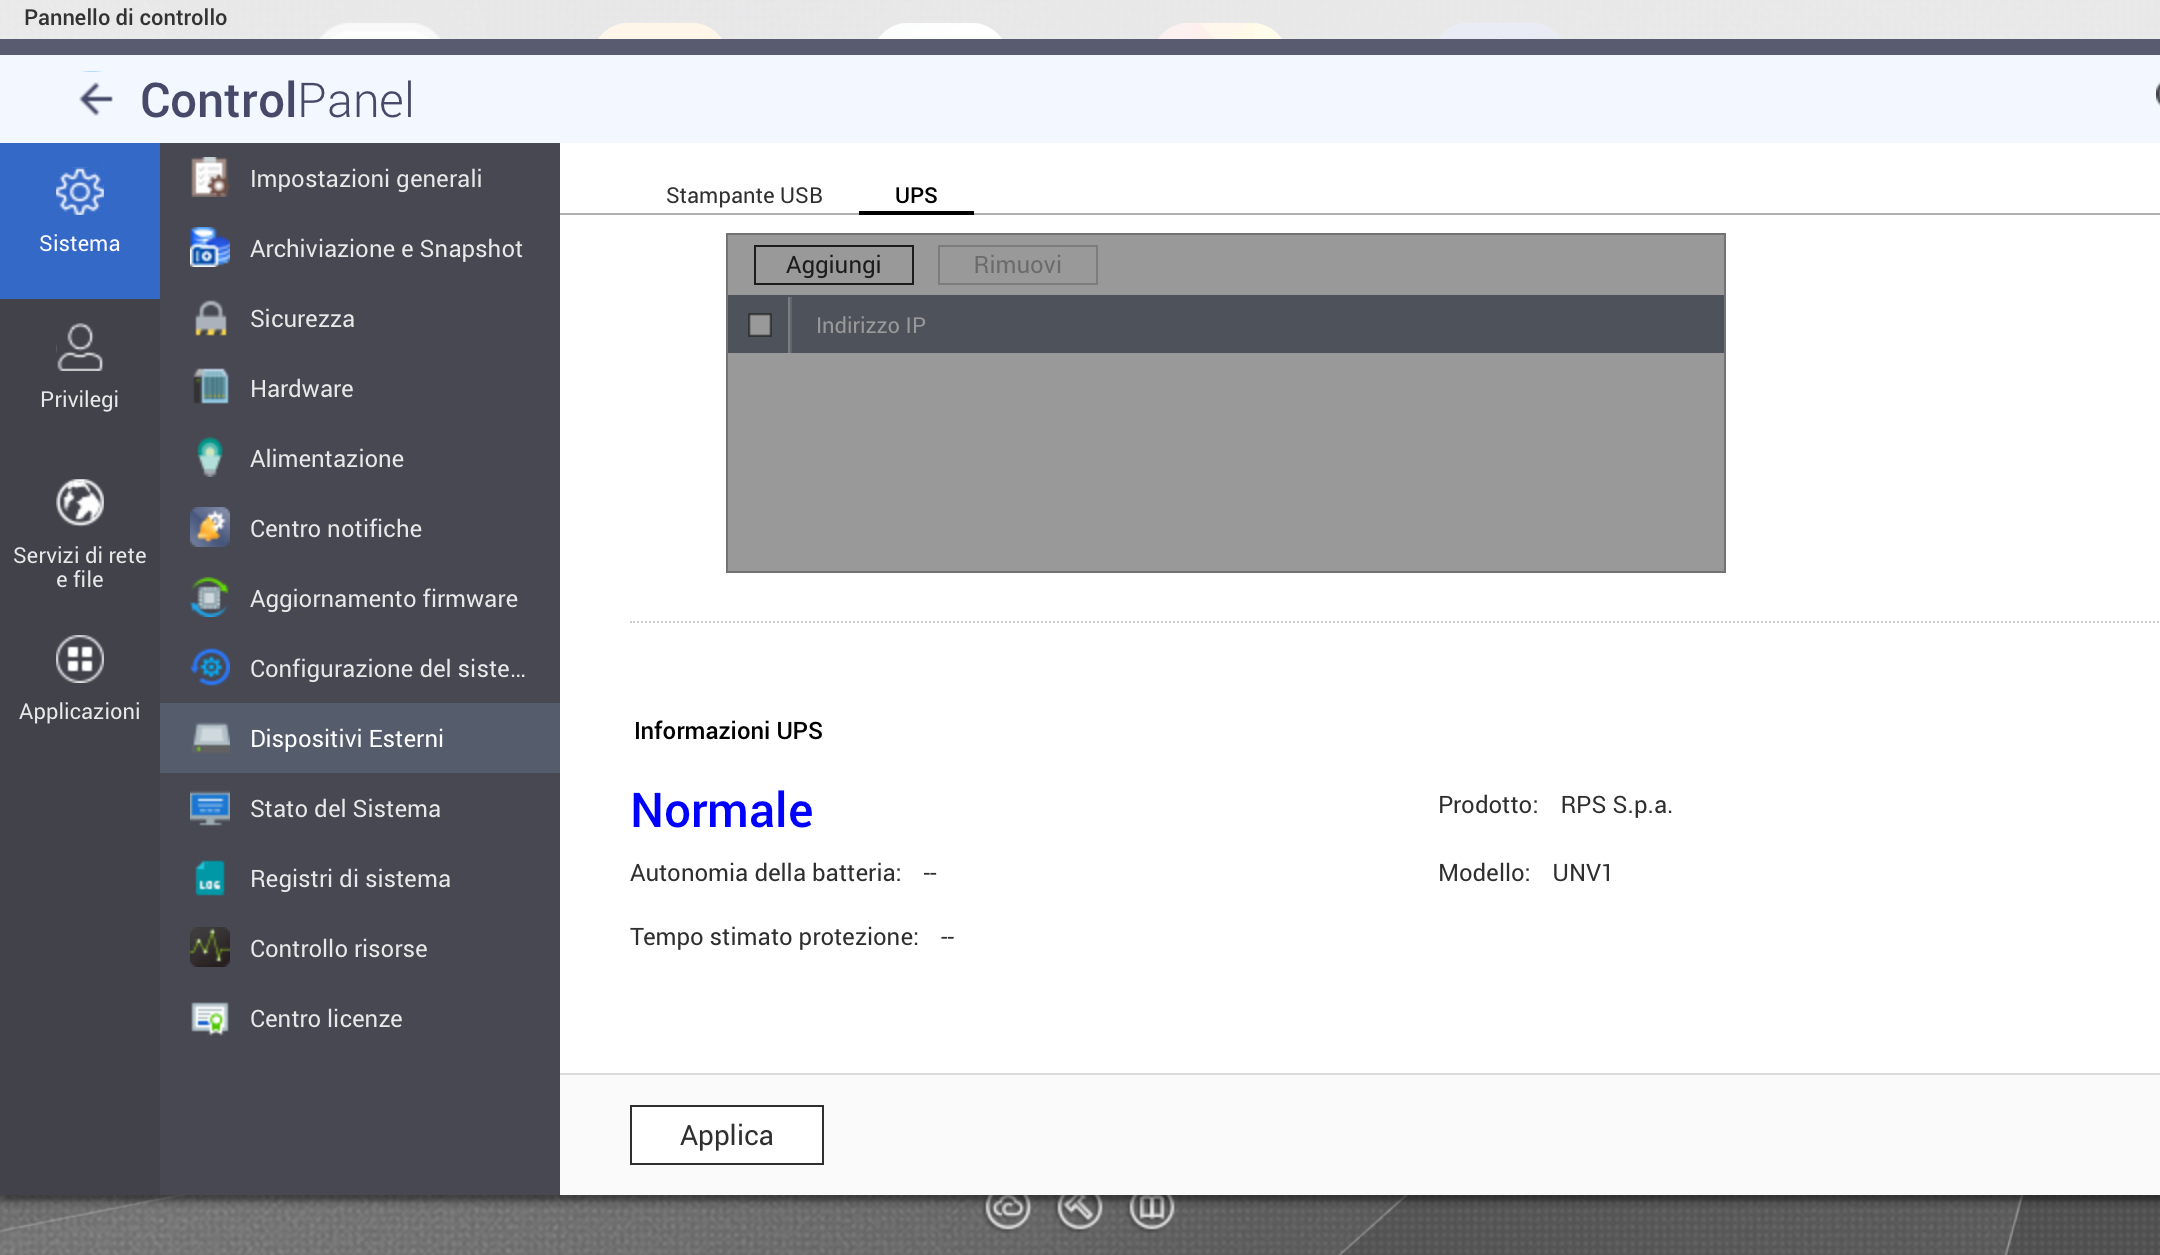This screenshot has height=1255, width=2160.
Task: Open the Archiviazione e Snapshot icon
Action: [210, 248]
